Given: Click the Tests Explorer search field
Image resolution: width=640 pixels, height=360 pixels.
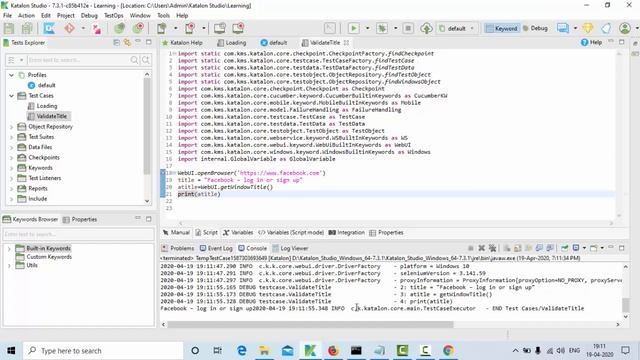Looking at the screenshot, I should (x=78, y=60).
